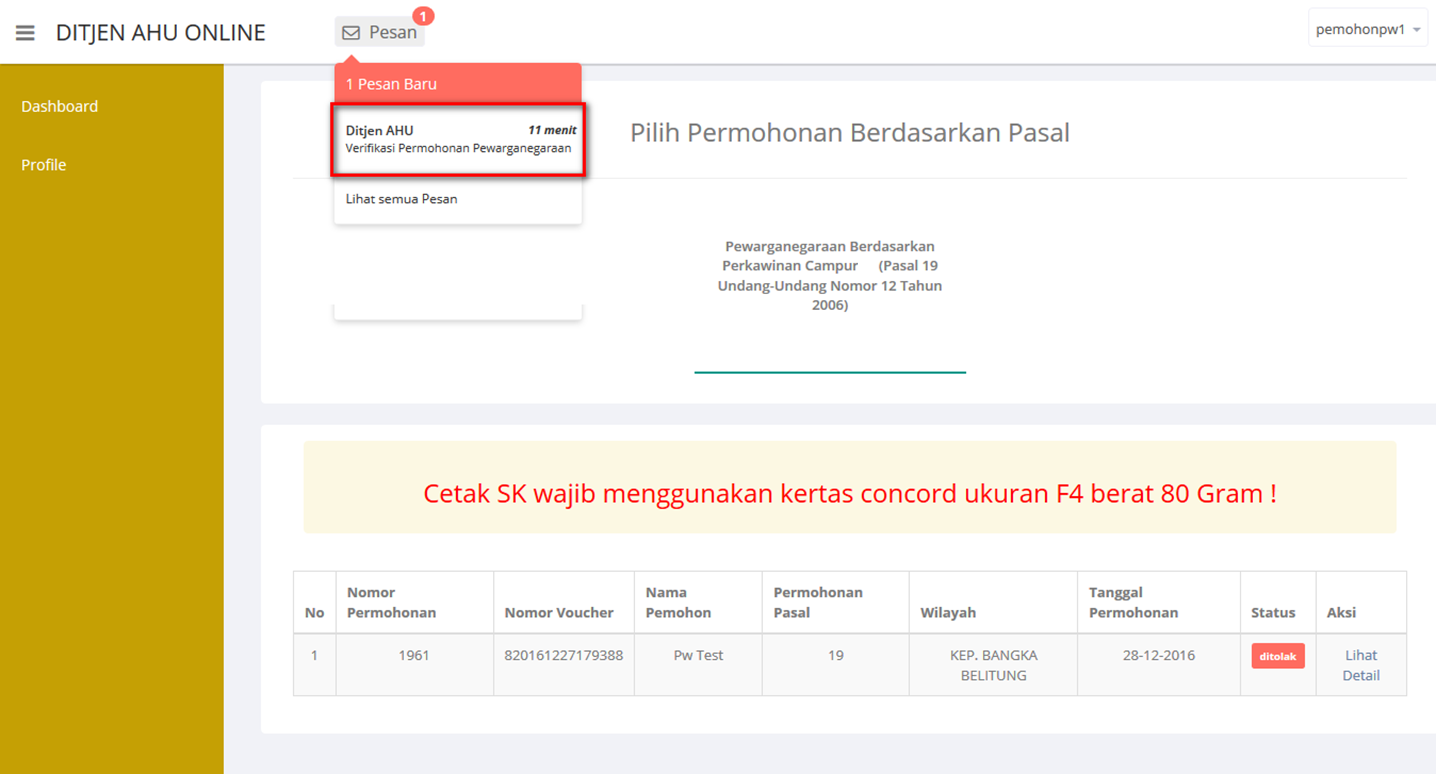Click the Wilayah column header

948,612
